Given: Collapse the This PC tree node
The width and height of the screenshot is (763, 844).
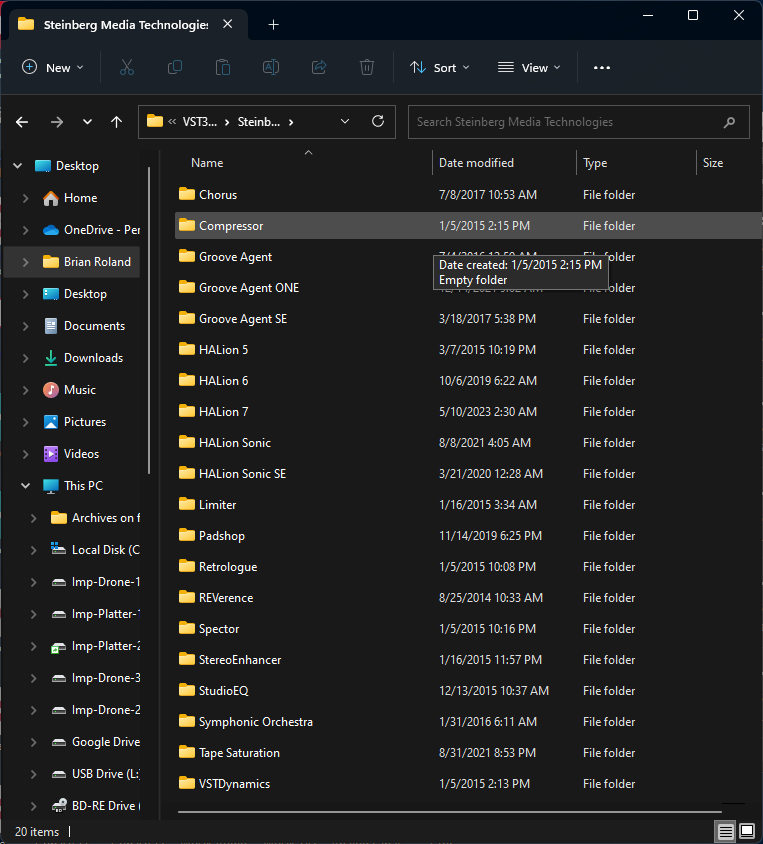Looking at the screenshot, I should (x=25, y=486).
